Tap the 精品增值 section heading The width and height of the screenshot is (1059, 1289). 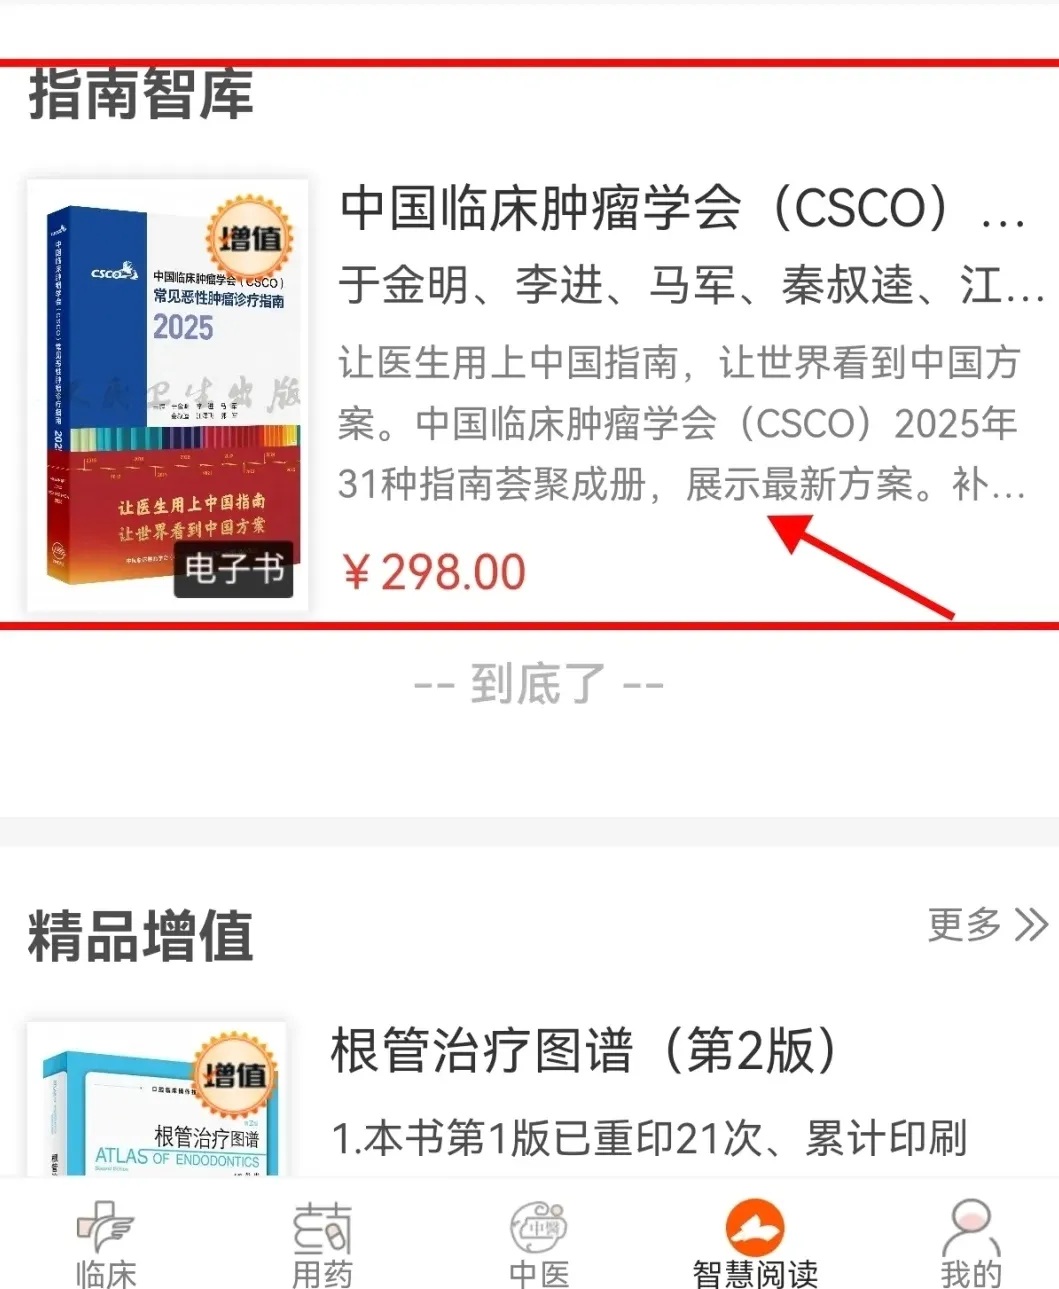(x=141, y=936)
